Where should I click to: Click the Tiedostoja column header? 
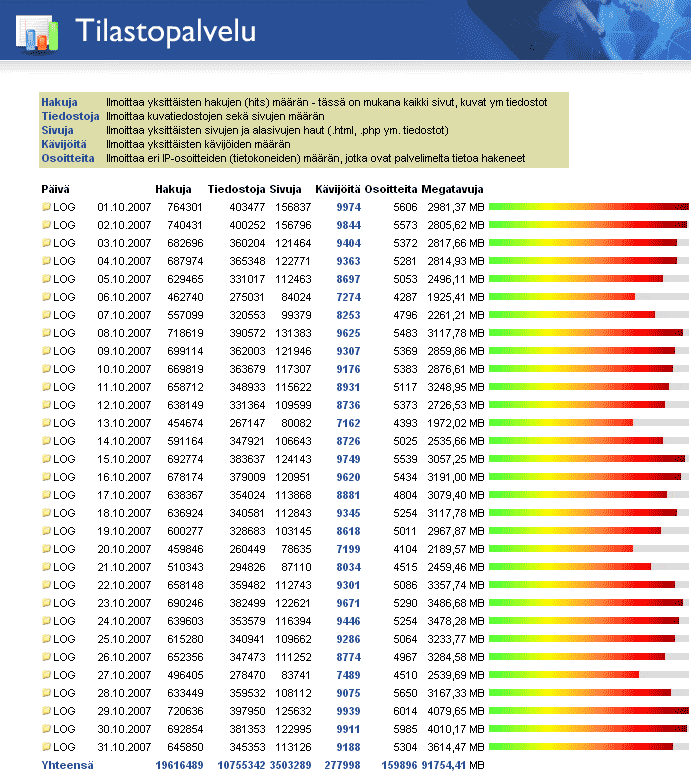pos(236,189)
